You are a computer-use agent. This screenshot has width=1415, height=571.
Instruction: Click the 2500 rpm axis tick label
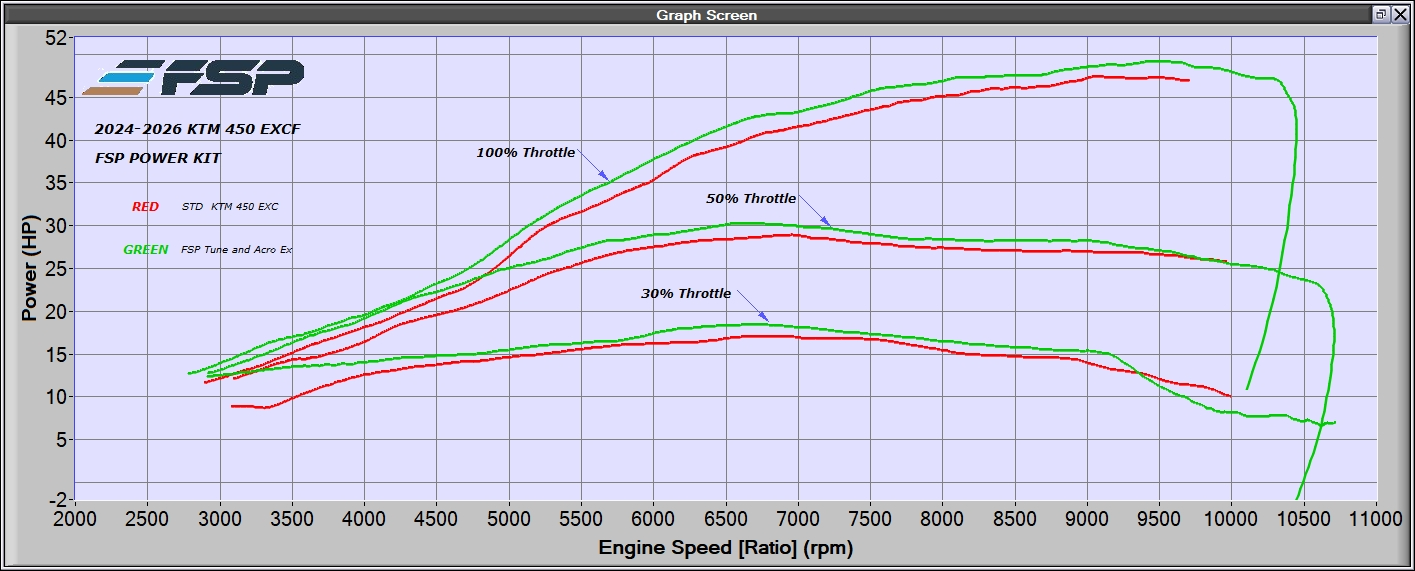[x=147, y=521]
